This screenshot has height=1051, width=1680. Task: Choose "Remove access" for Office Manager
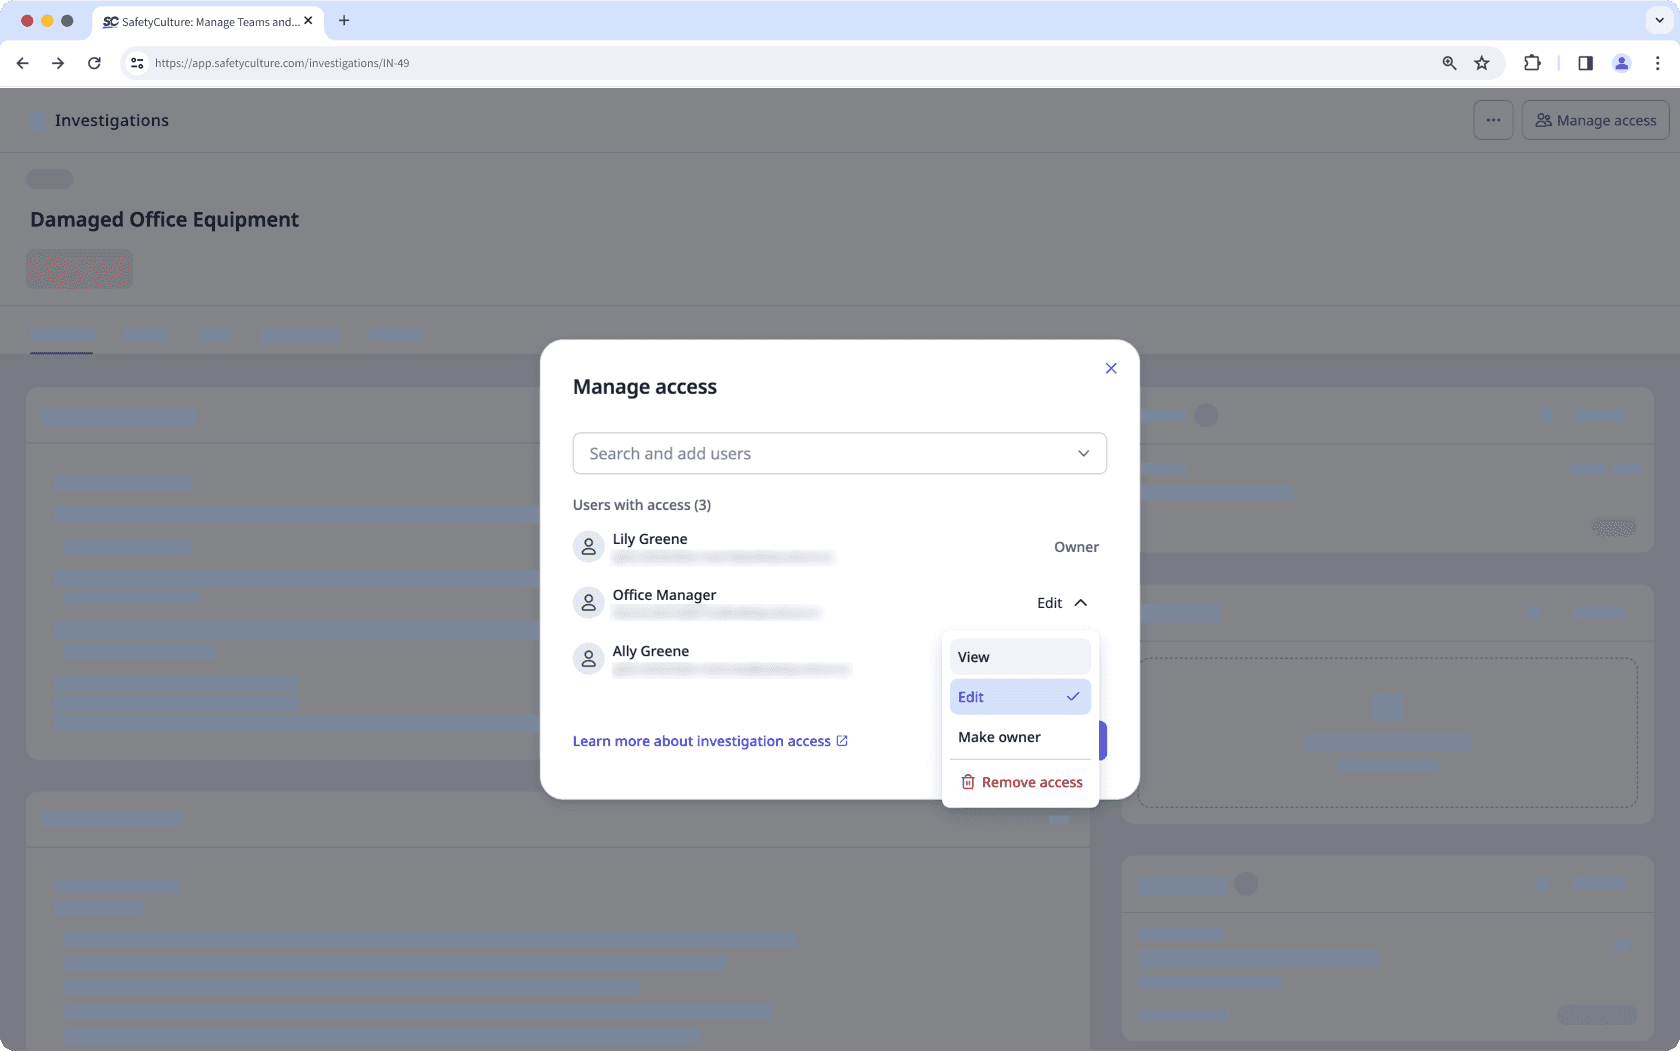click(1030, 781)
